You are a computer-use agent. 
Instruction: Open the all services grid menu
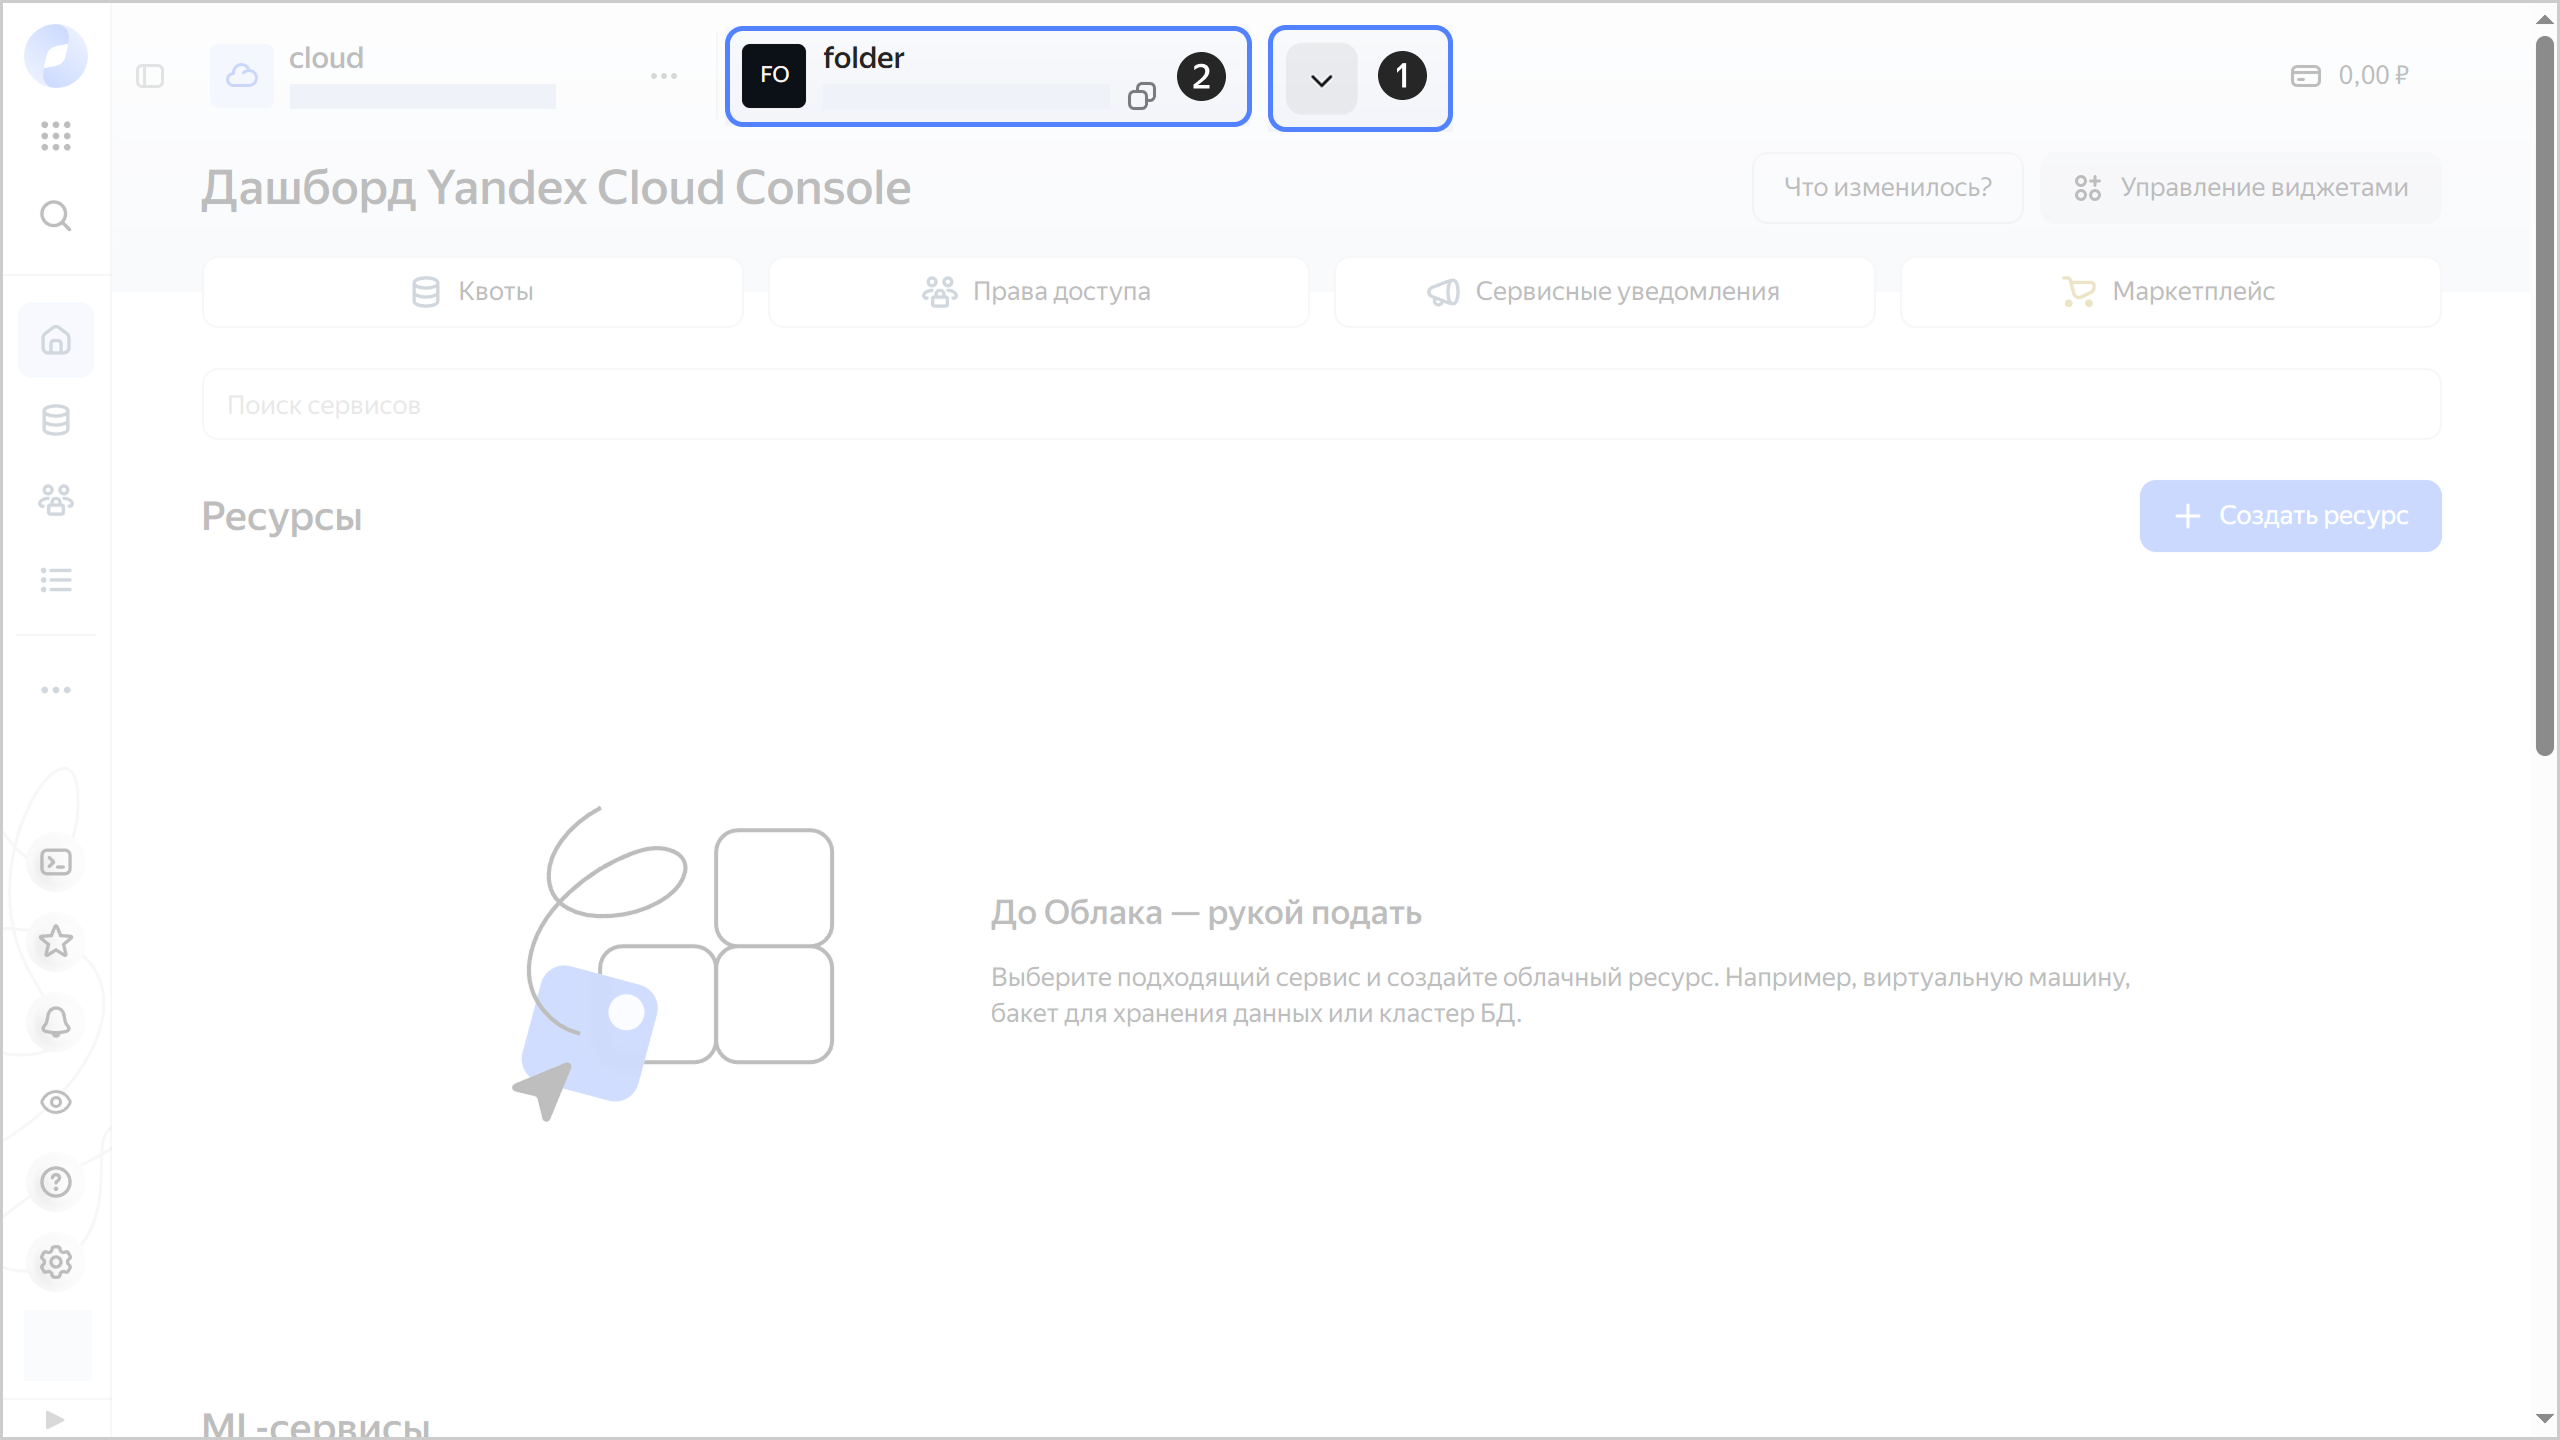pyautogui.click(x=56, y=137)
